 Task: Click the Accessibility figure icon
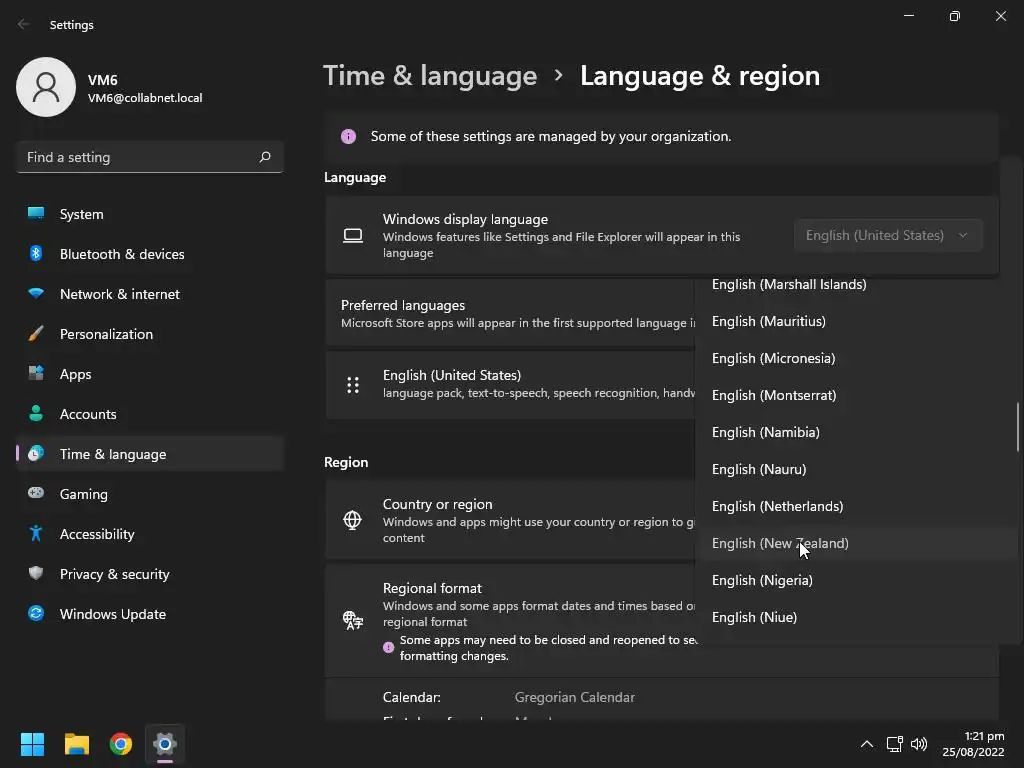tap(36, 534)
